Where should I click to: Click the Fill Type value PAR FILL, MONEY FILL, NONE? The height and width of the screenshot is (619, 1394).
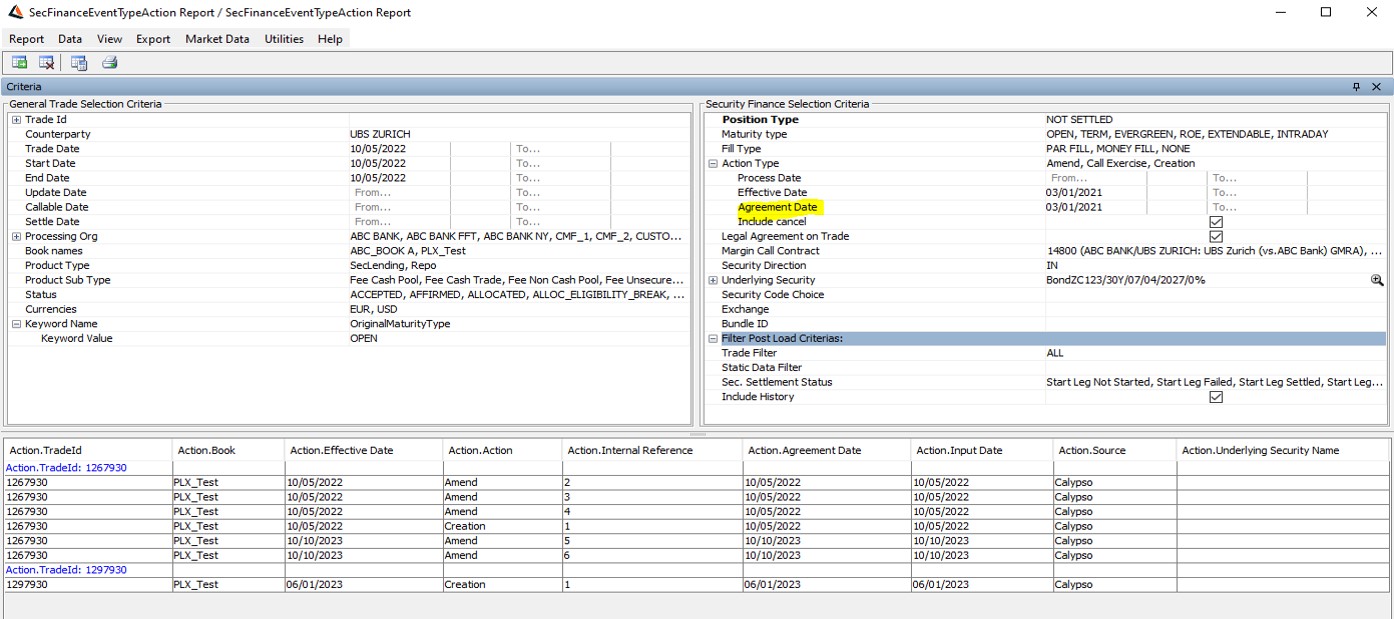coord(1118,149)
